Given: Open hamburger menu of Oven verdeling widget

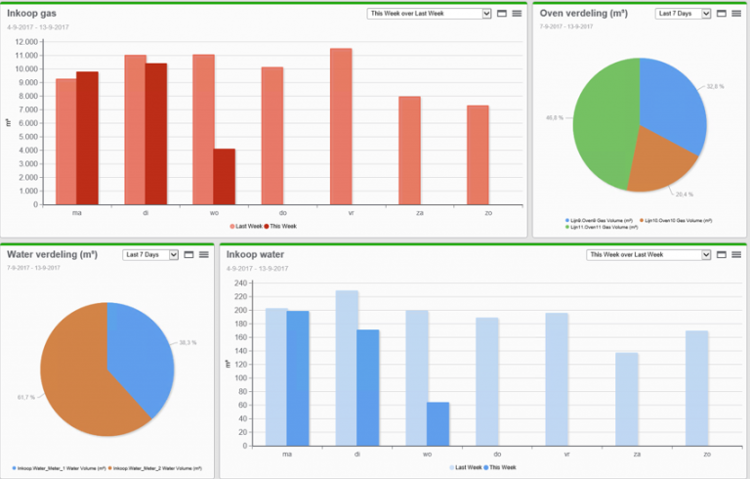Looking at the screenshot, I should point(735,13).
